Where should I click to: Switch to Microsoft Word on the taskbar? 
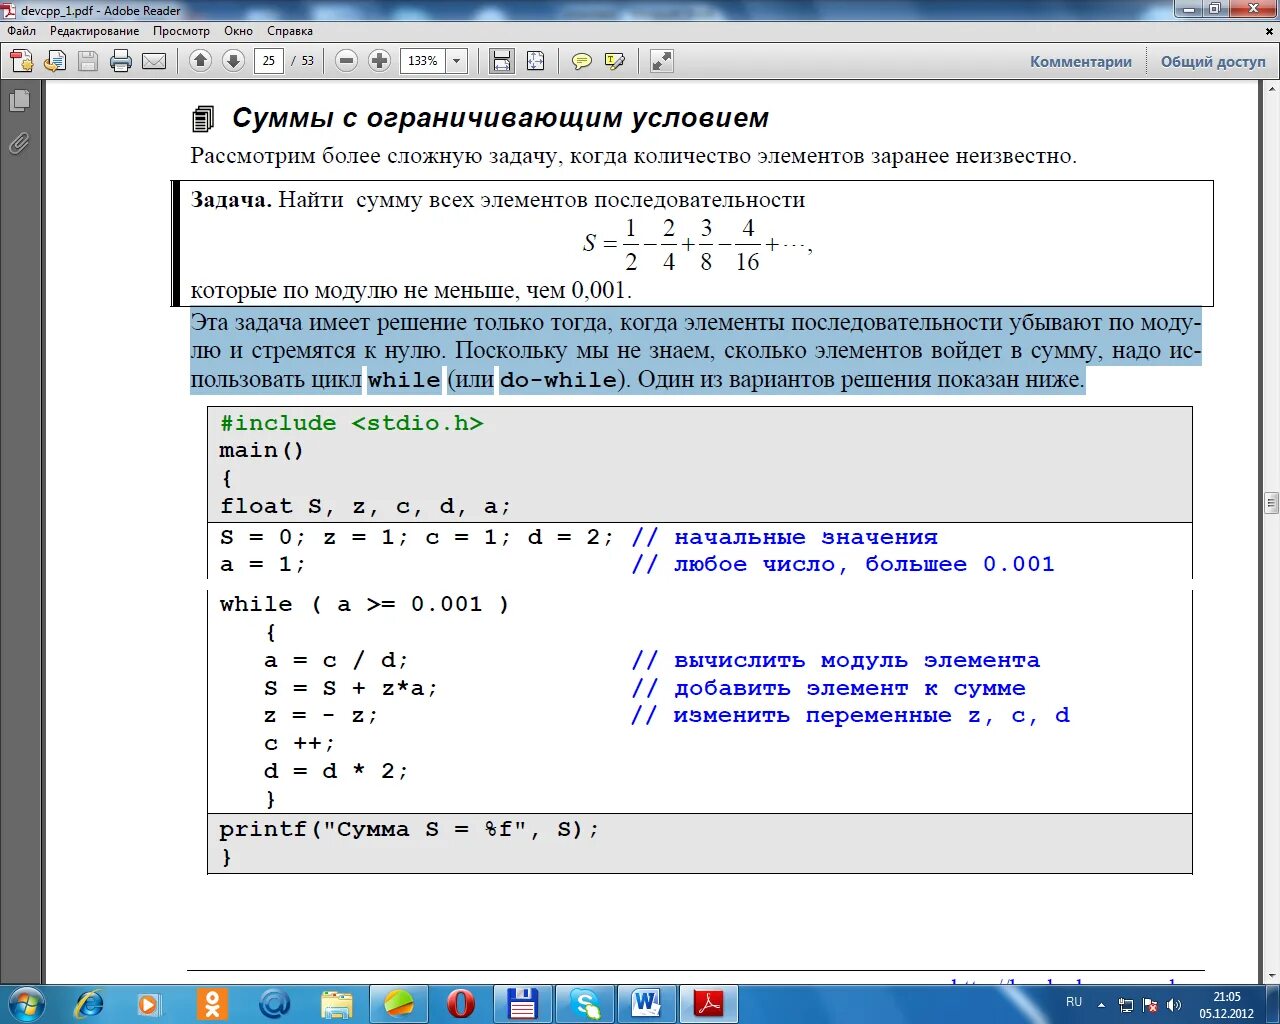click(x=647, y=1003)
